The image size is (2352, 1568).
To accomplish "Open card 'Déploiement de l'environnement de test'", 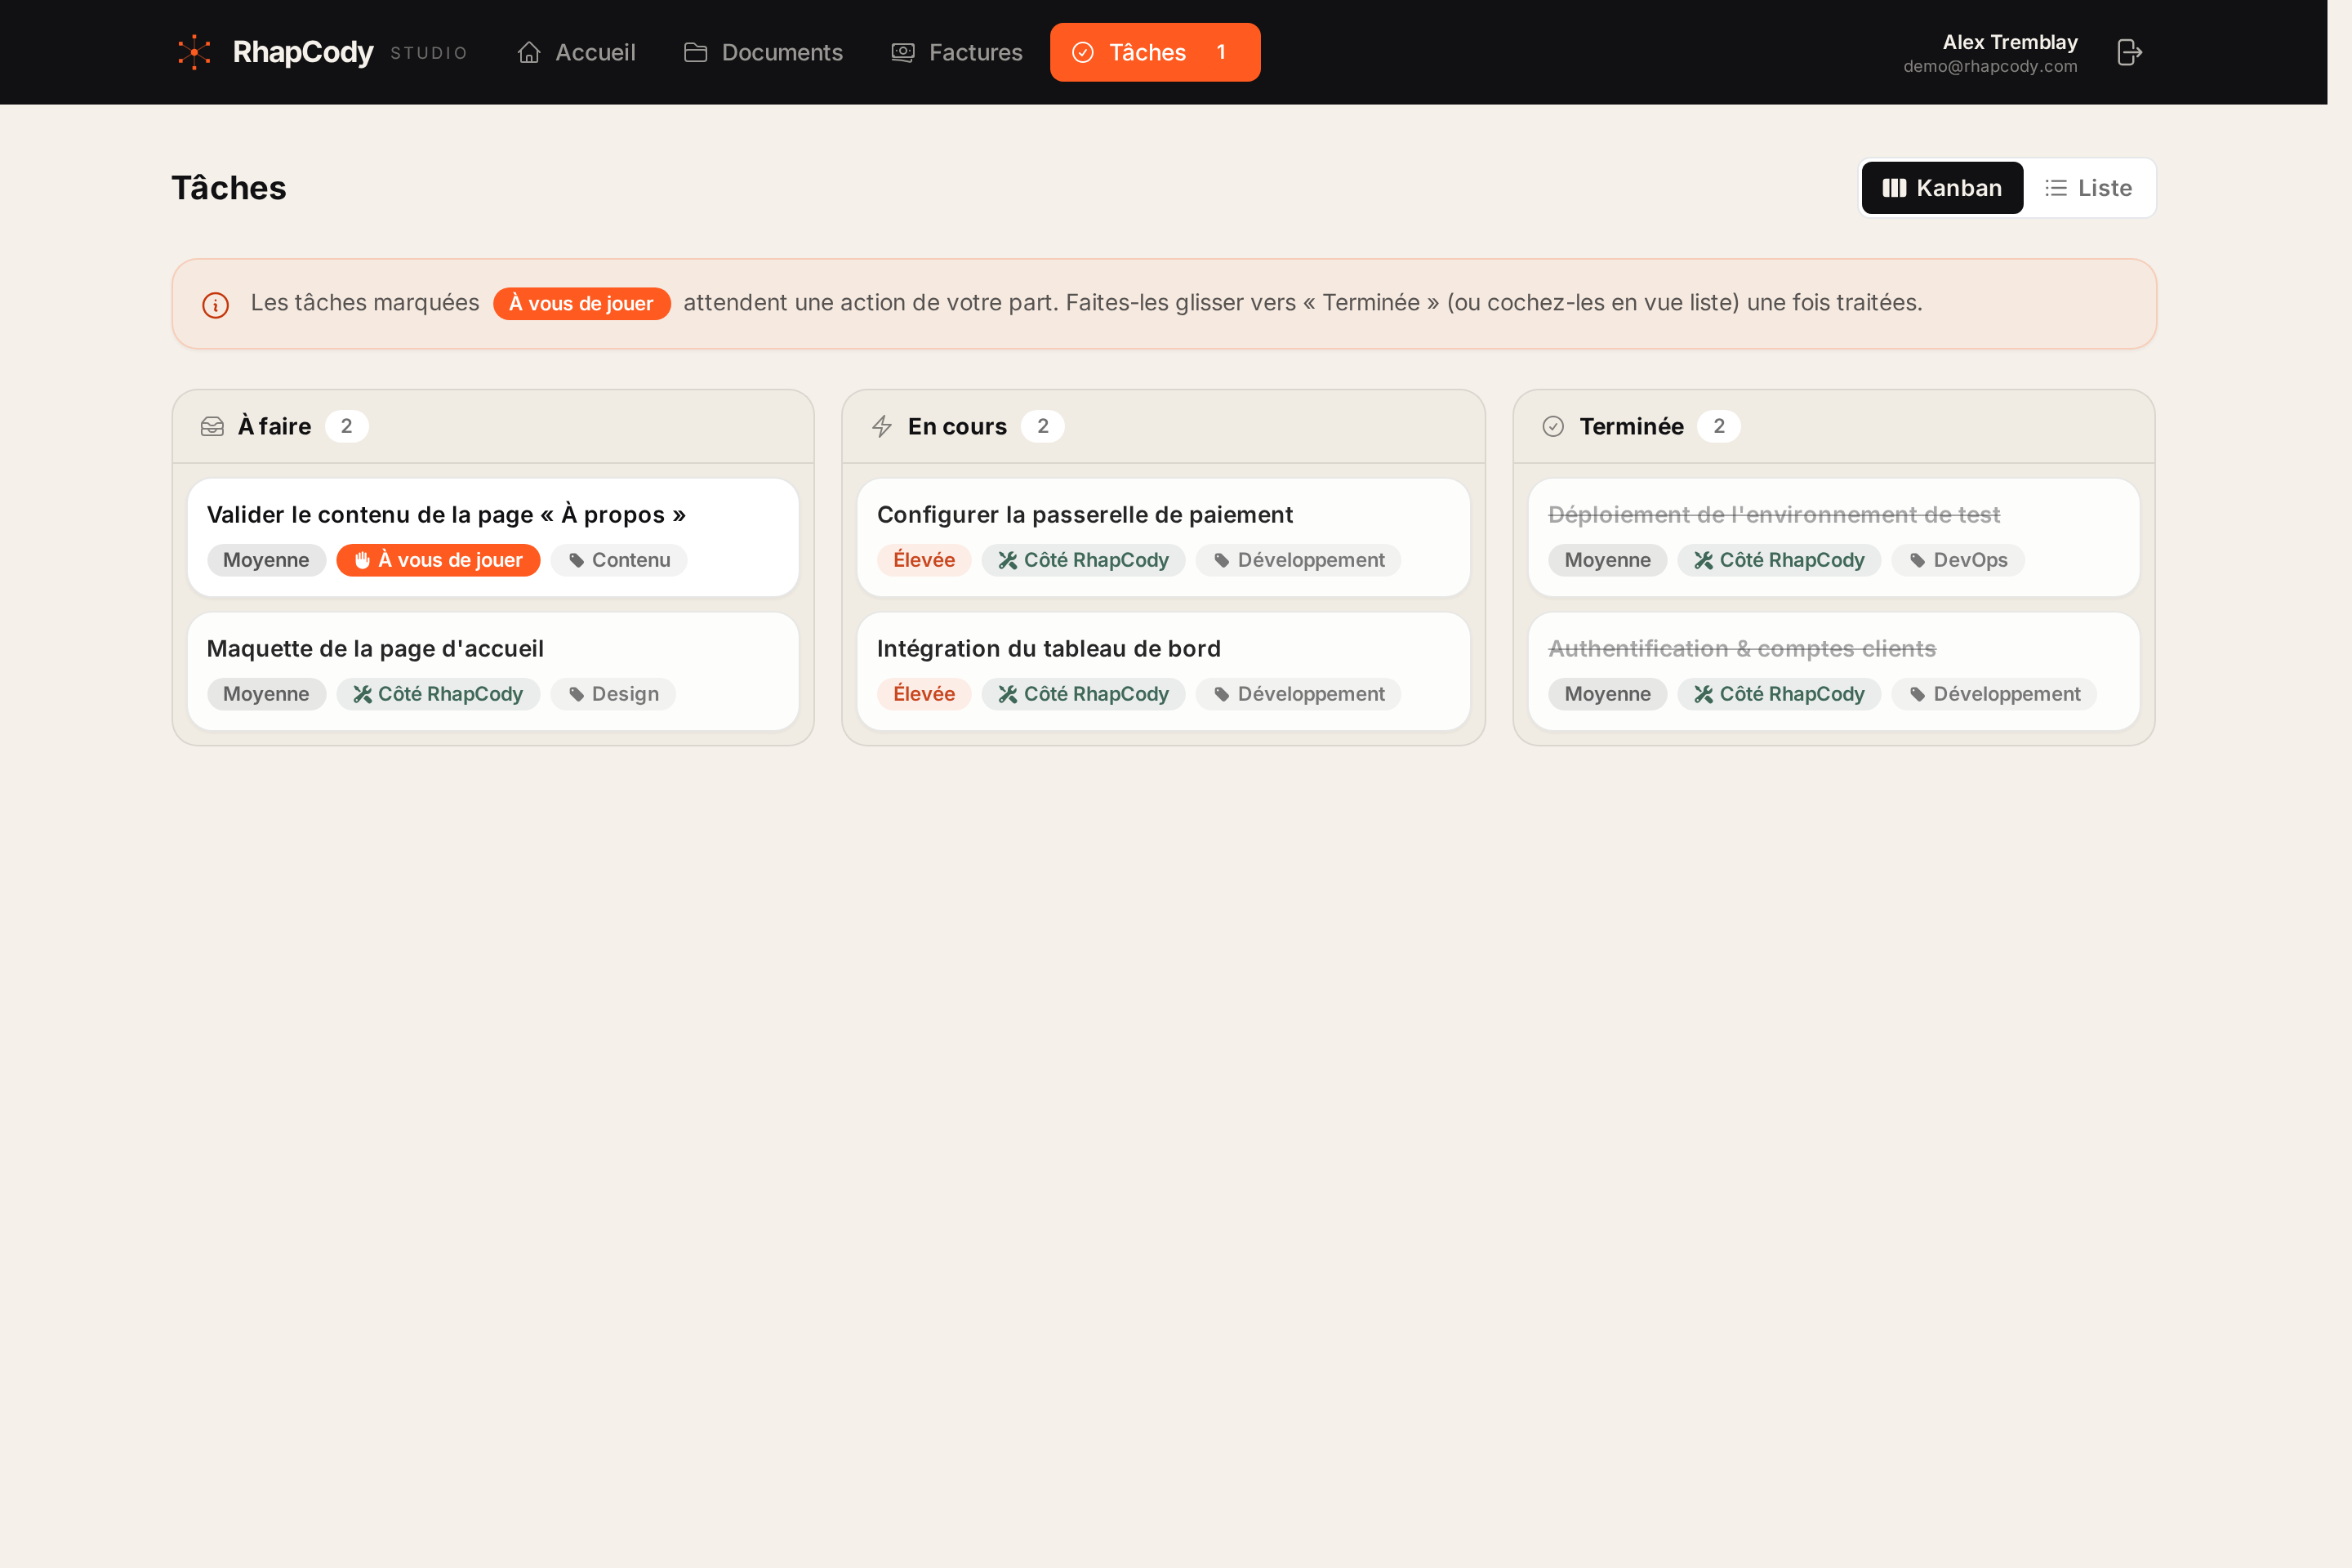I will 1834,538.
